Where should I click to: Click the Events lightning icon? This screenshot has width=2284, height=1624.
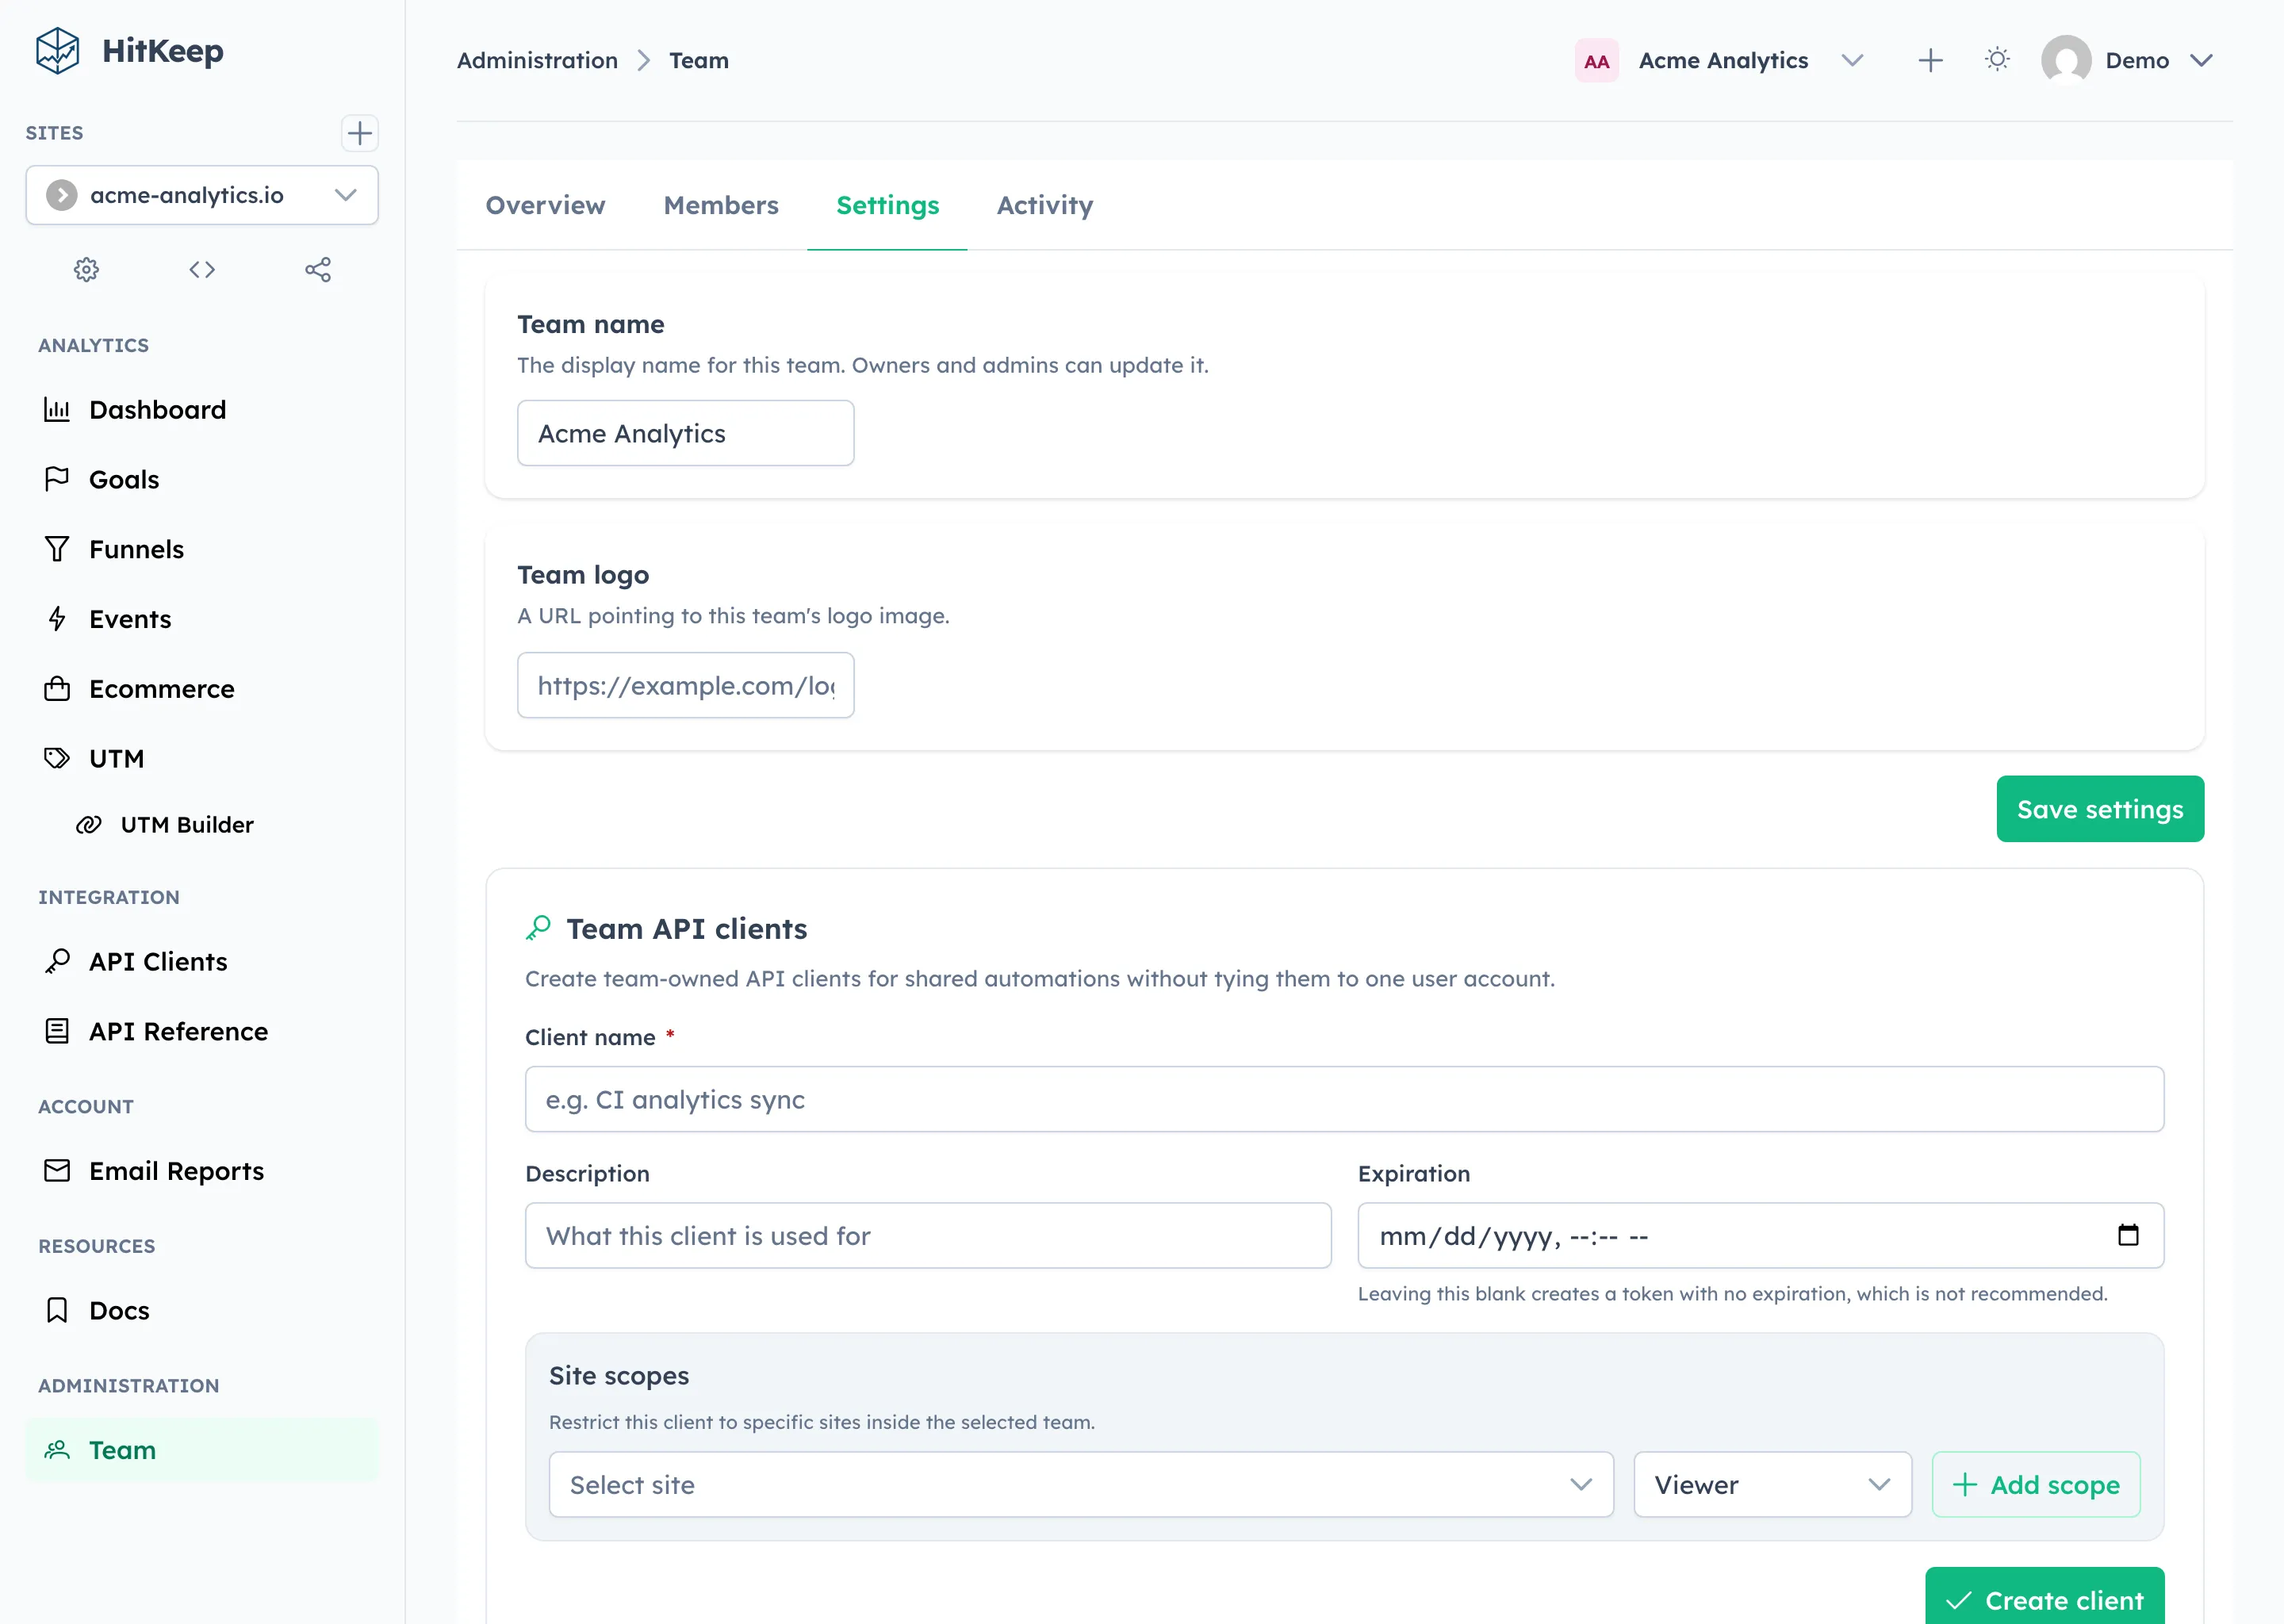(x=57, y=618)
